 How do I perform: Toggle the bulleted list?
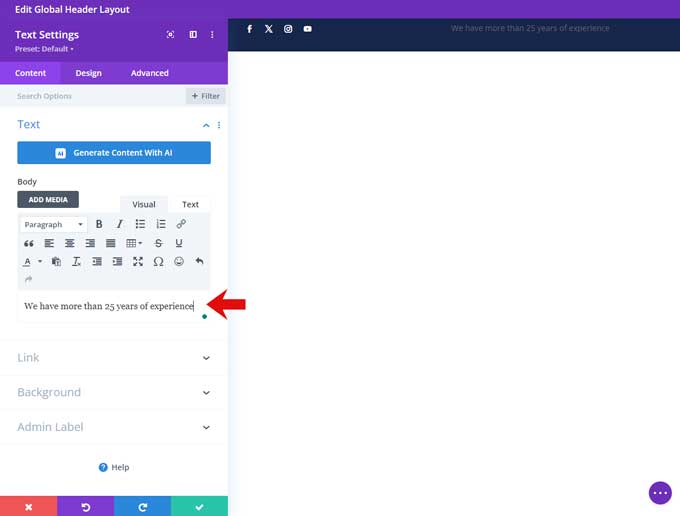pyautogui.click(x=140, y=224)
